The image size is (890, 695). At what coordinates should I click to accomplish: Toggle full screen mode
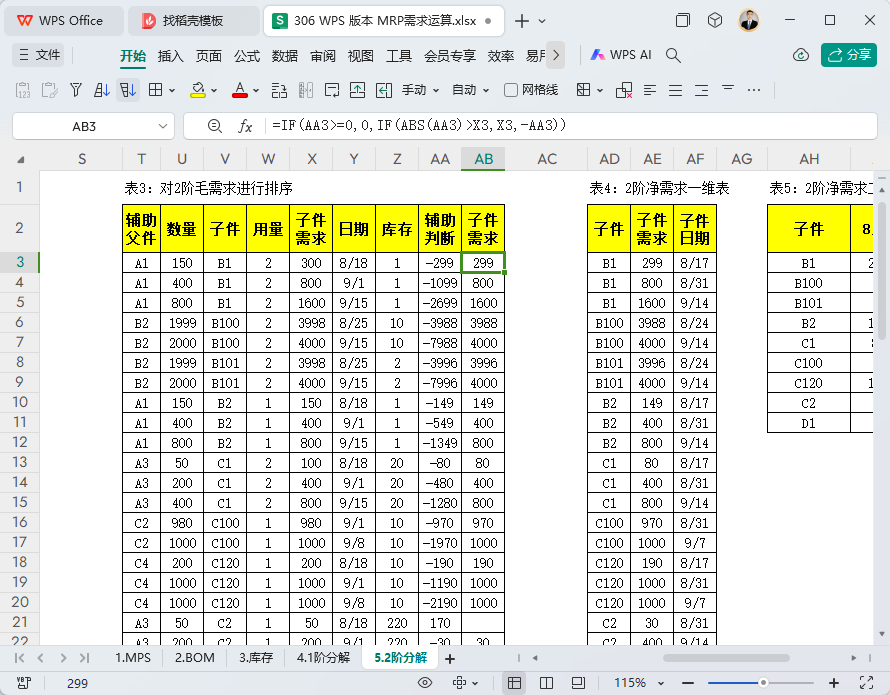tap(866, 683)
